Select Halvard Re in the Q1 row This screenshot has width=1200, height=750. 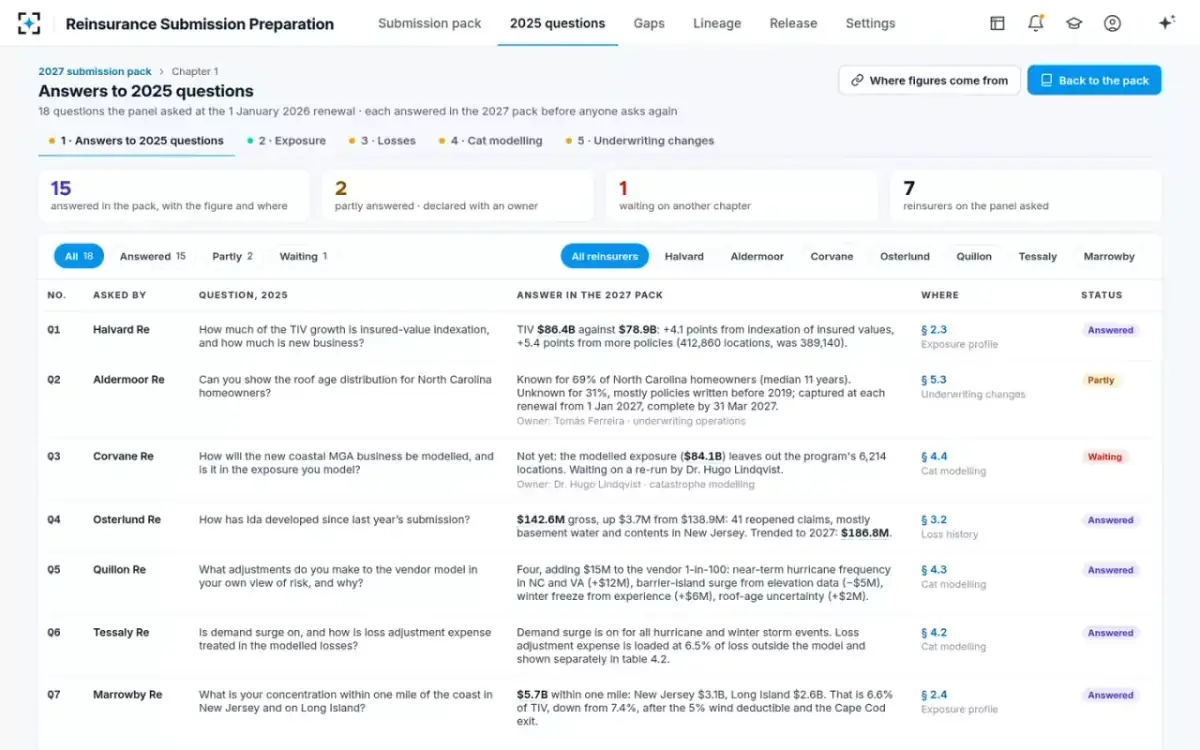(120, 329)
